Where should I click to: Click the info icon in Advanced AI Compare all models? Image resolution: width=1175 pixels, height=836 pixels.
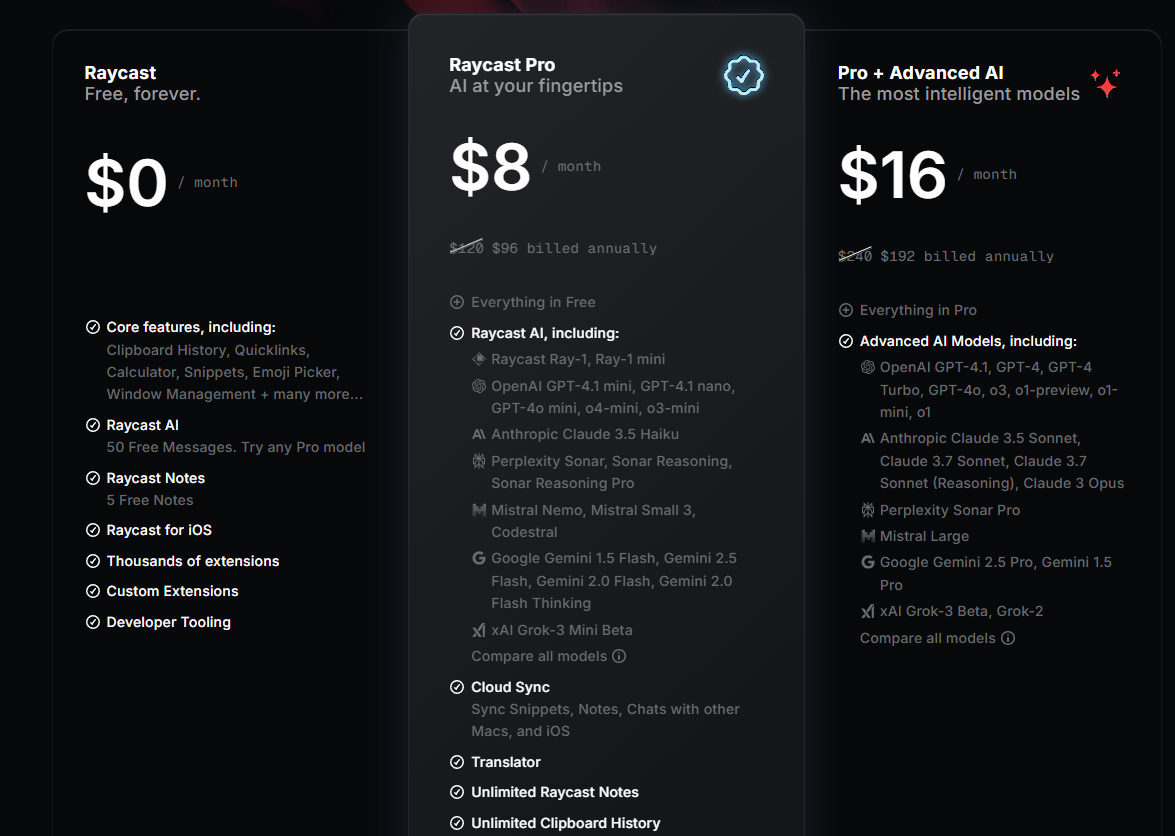[x=1008, y=638]
